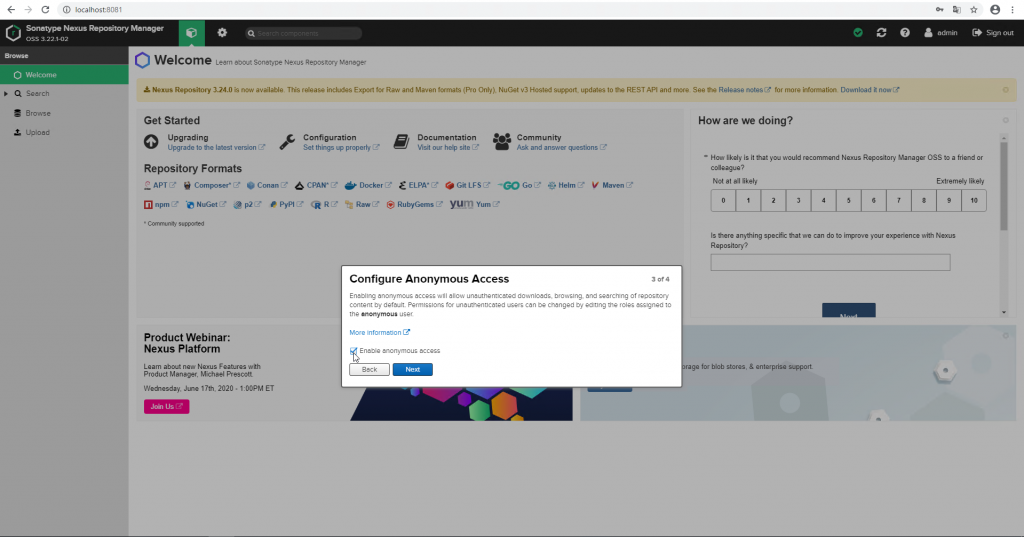Dismiss the update notification banner
This screenshot has height=537, width=1024.
pos(1006,90)
